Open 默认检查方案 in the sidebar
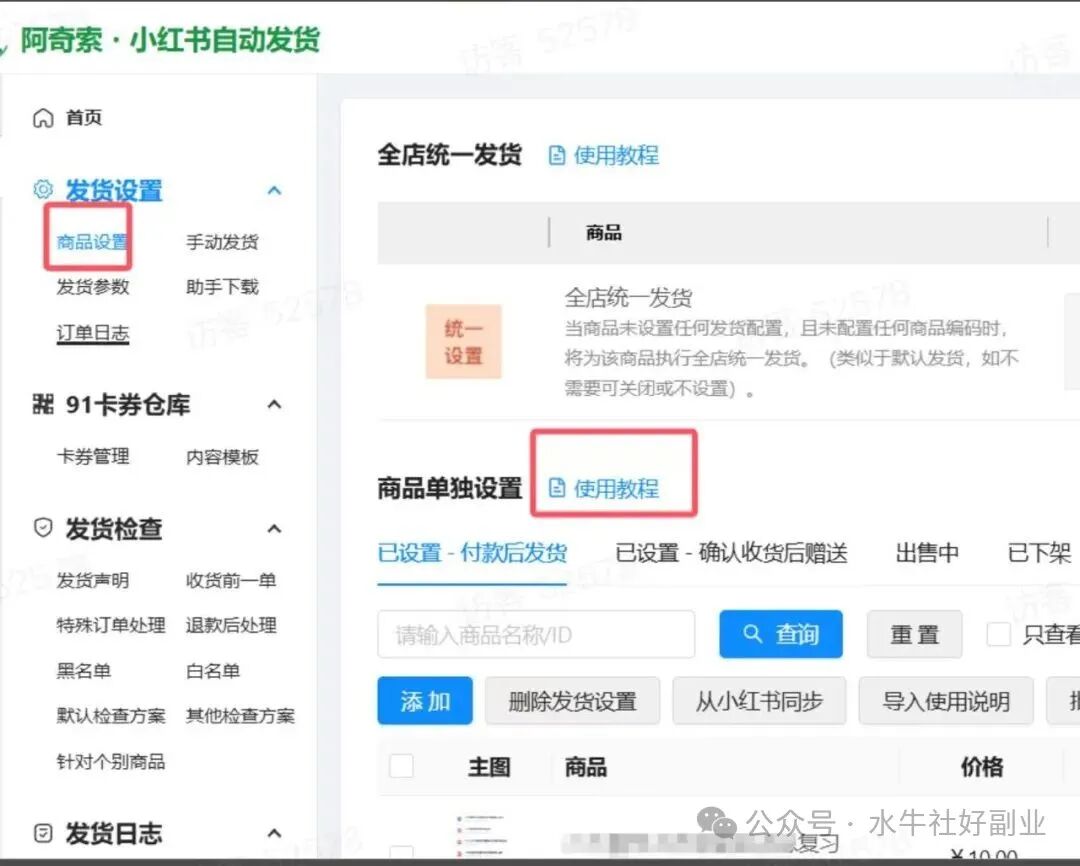The image size is (1080, 866). (111, 716)
